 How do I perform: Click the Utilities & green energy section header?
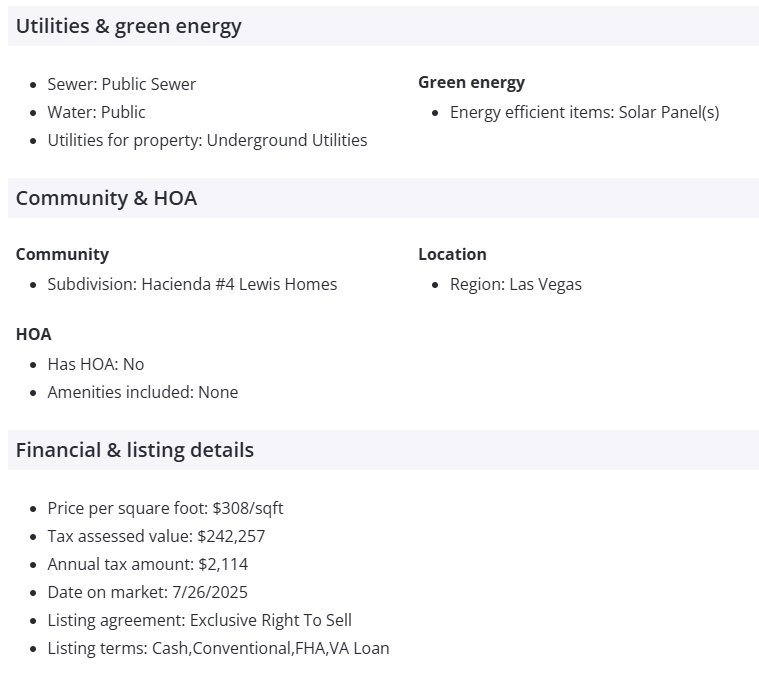(129, 26)
